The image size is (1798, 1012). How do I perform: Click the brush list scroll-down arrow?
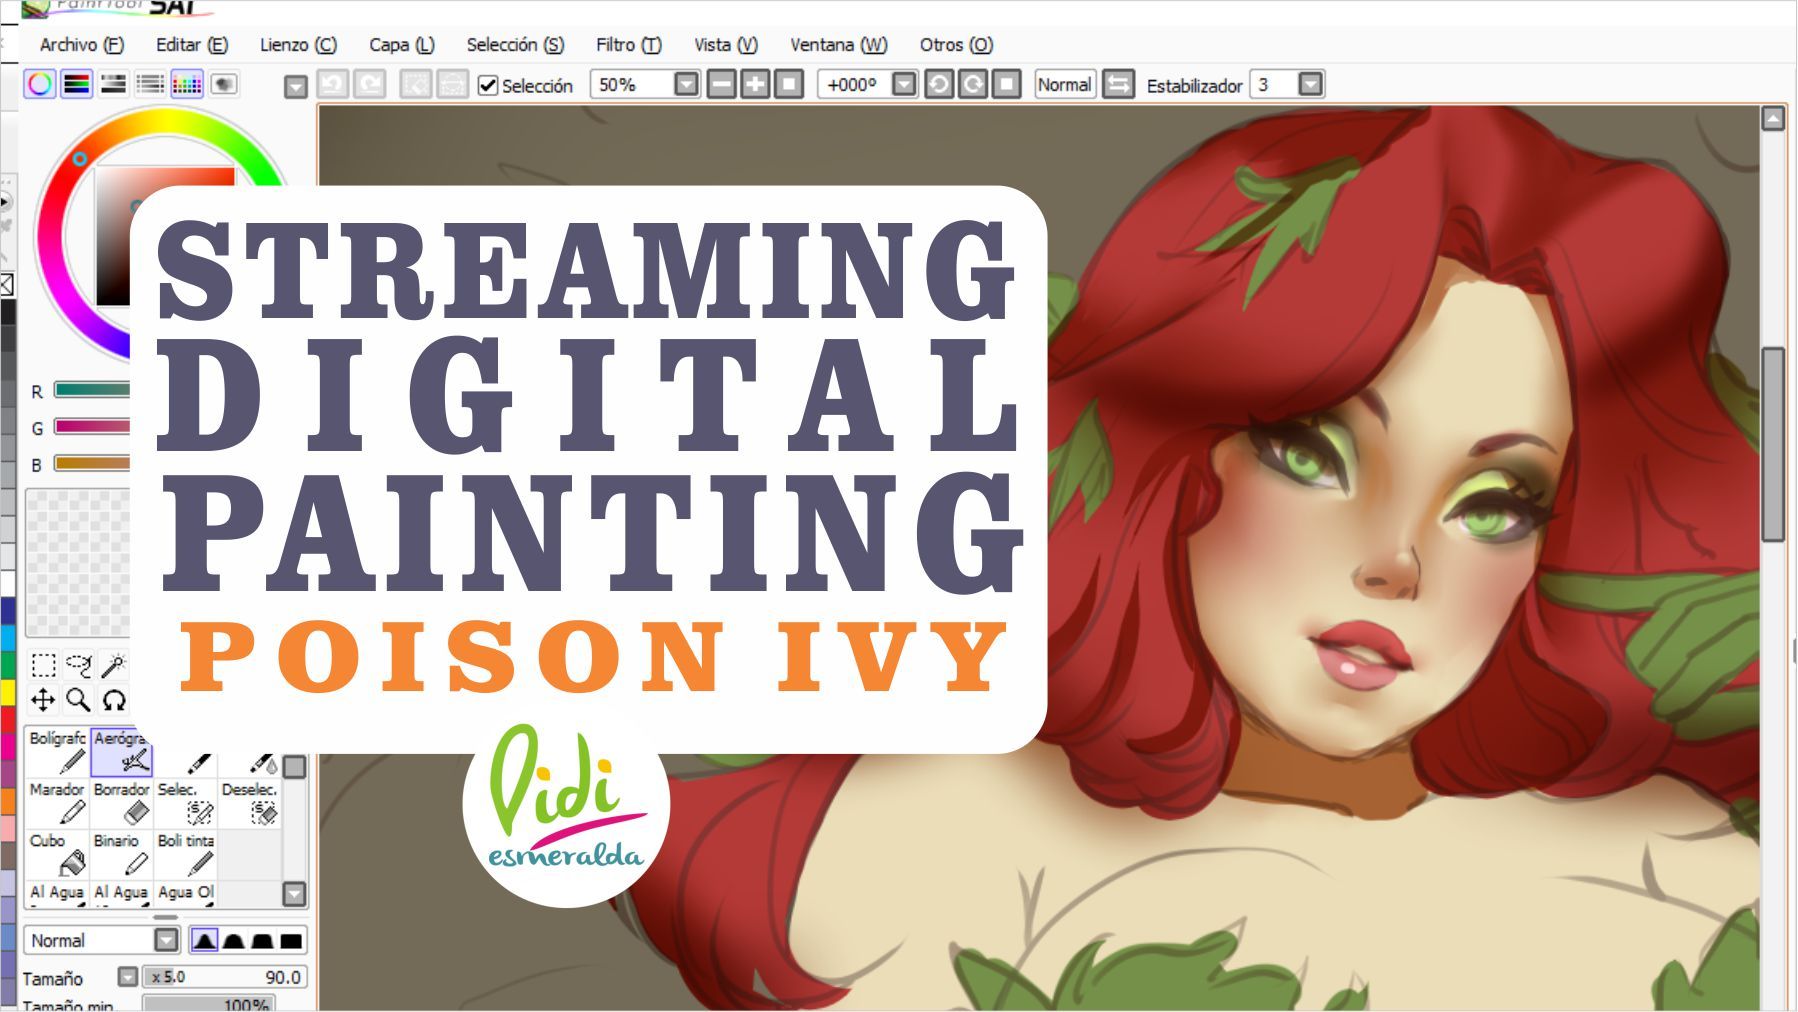tap(294, 893)
